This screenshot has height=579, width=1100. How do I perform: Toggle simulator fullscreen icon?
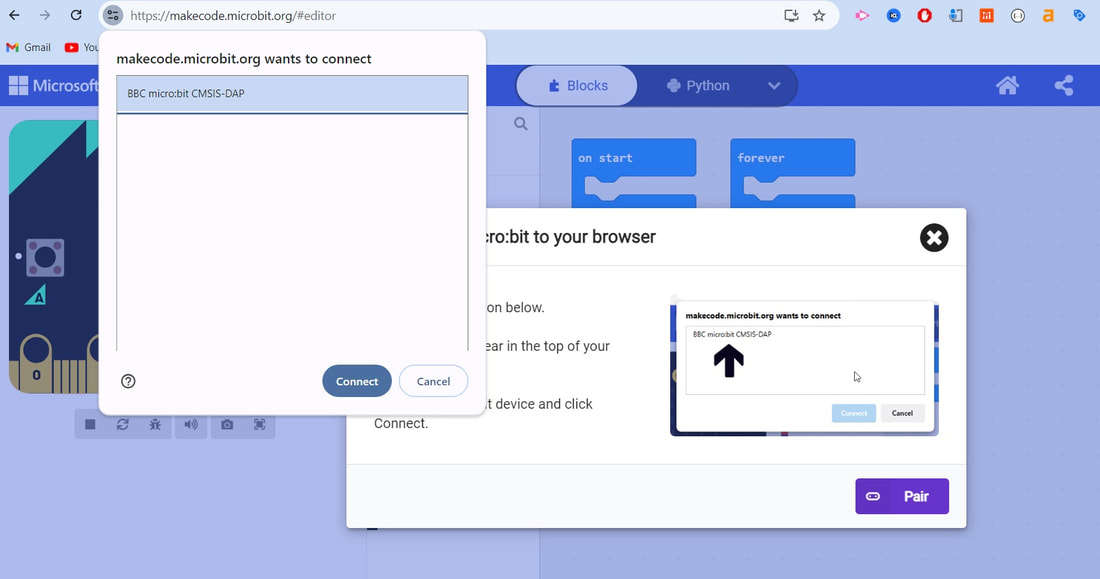[260, 425]
